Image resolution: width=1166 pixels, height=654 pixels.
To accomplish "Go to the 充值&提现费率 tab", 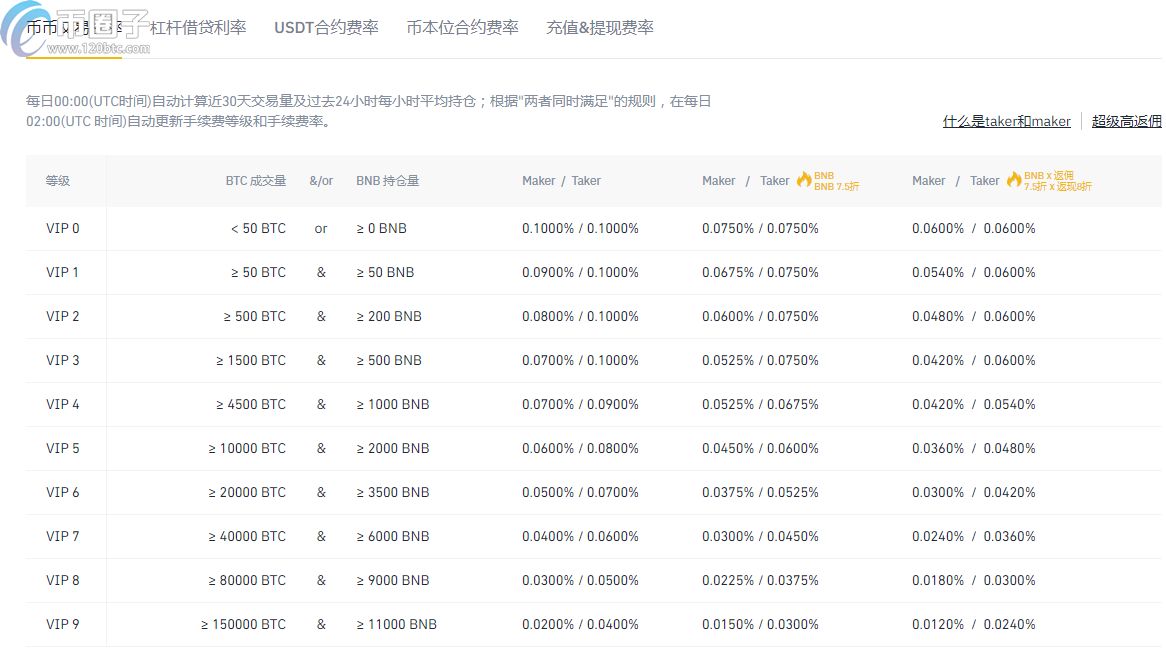I will [600, 28].
